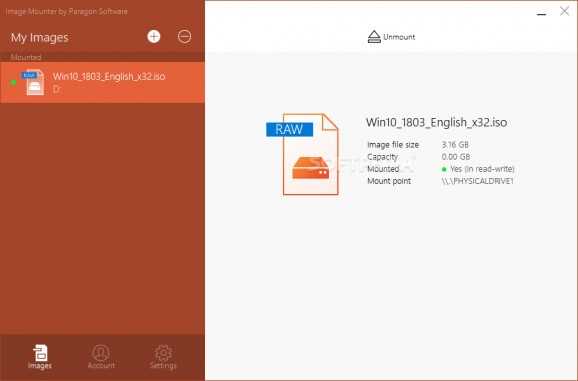
Task: Click the Mount point label
Action: [x=389, y=181]
